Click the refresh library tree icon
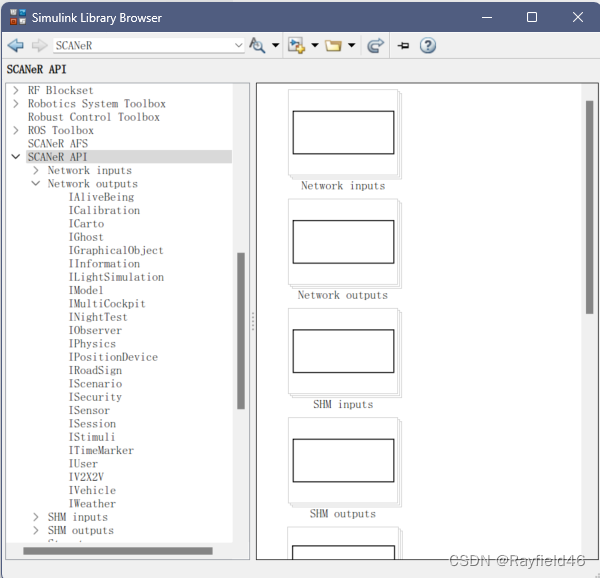The width and height of the screenshot is (600, 578). click(x=375, y=46)
